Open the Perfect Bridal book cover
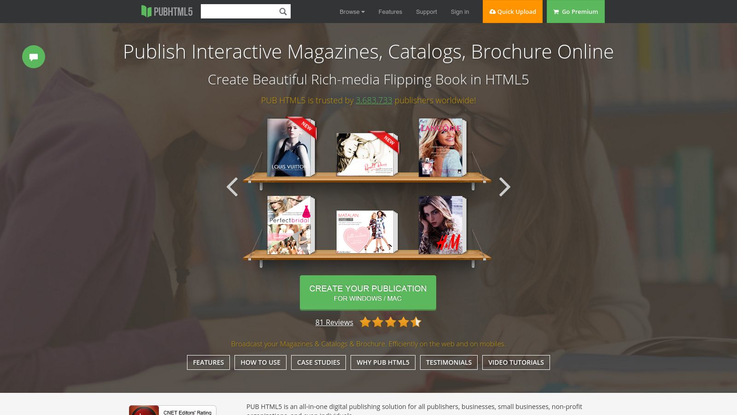The width and height of the screenshot is (737, 415). pos(291,225)
